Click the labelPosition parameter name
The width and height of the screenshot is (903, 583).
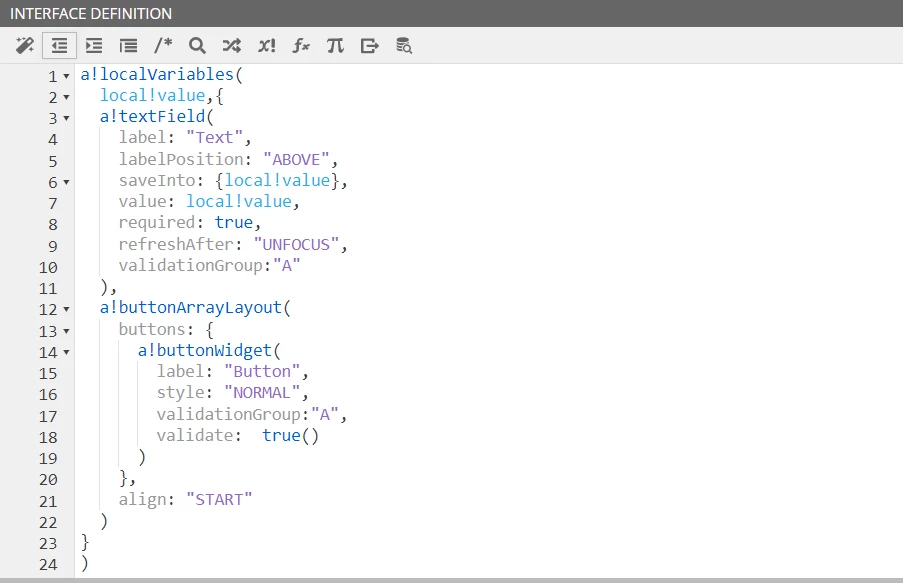[x=181, y=159]
